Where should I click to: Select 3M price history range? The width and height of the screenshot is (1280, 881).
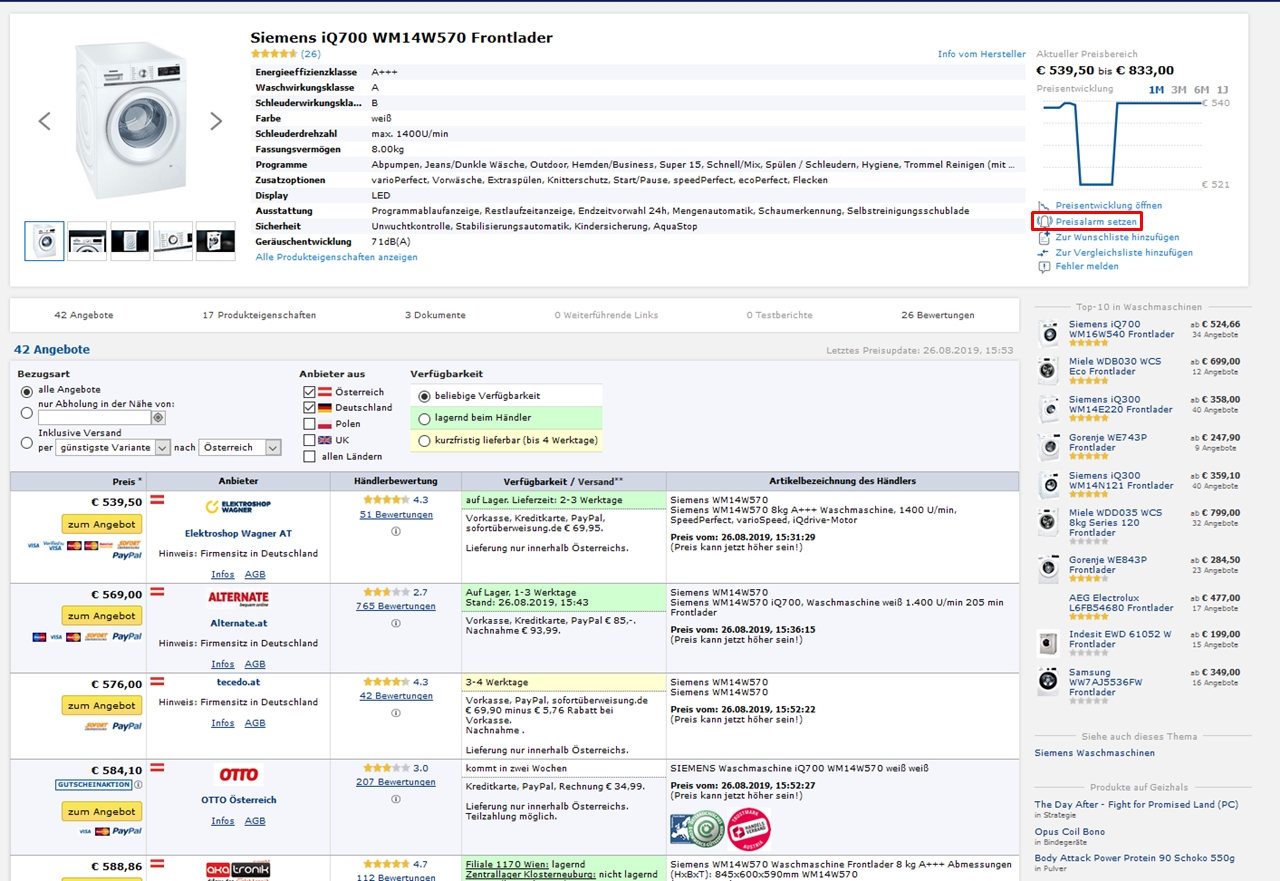(1178, 90)
